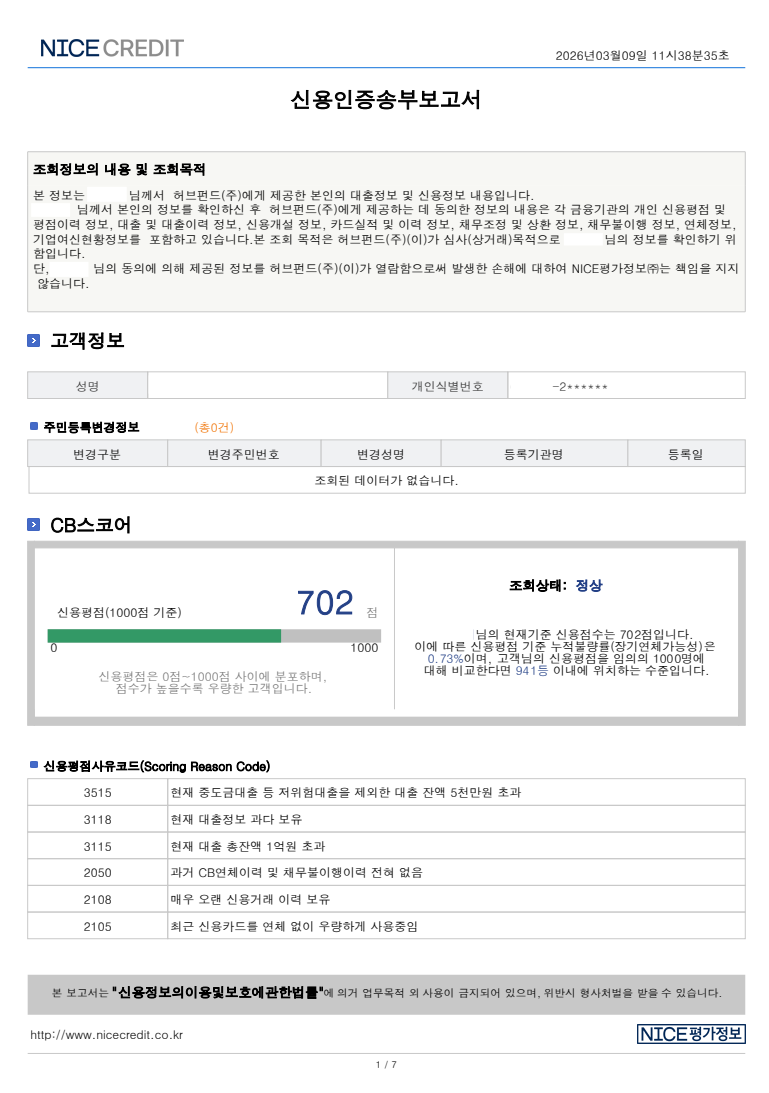Screen dimensions: 769x1093
Task: Click the orange 총0건 record count
Action: [x=214, y=428]
